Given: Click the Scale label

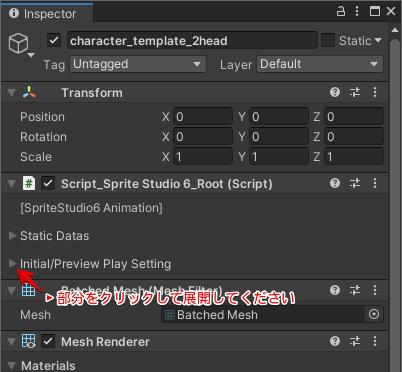Looking at the screenshot, I should coord(36,157).
